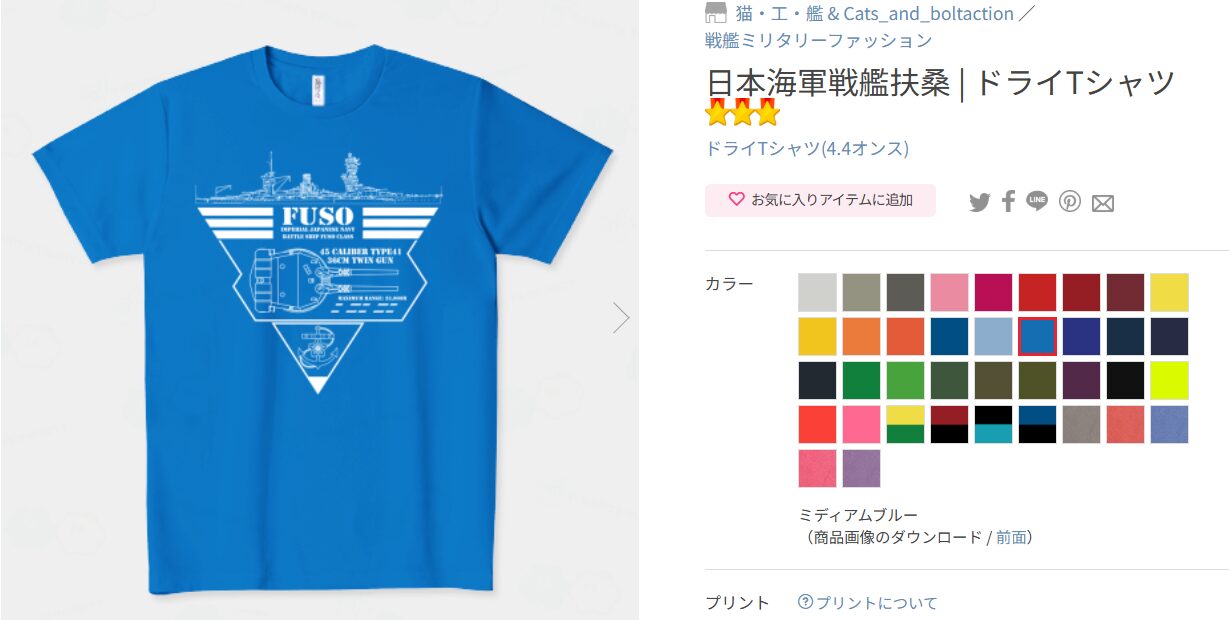Share the product via the Facebook icon
The height and width of the screenshot is (620, 1229).
[x=1008, y=201]
